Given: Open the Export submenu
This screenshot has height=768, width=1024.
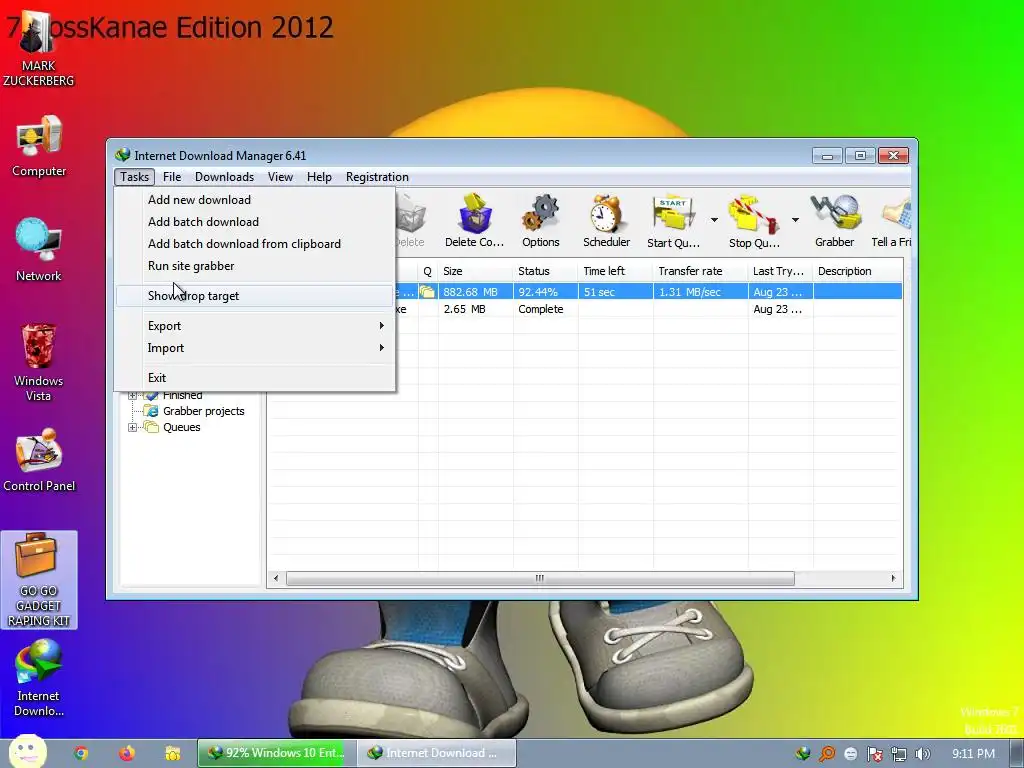Looking at the screenshot, I should (255, 326).
